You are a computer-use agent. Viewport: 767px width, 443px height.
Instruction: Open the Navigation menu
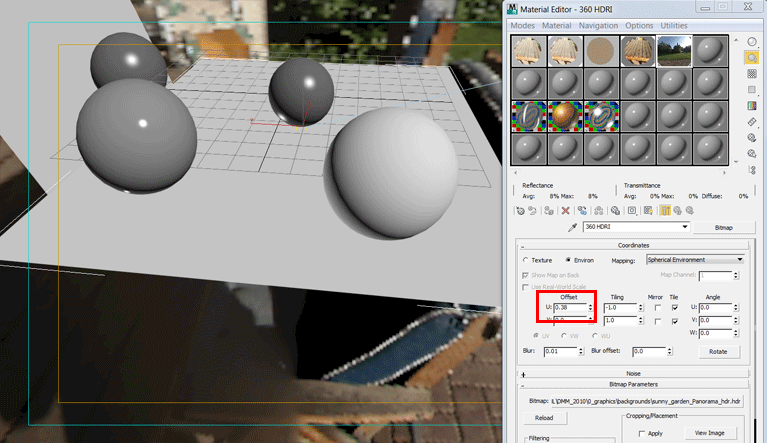[x=598, y=25]
